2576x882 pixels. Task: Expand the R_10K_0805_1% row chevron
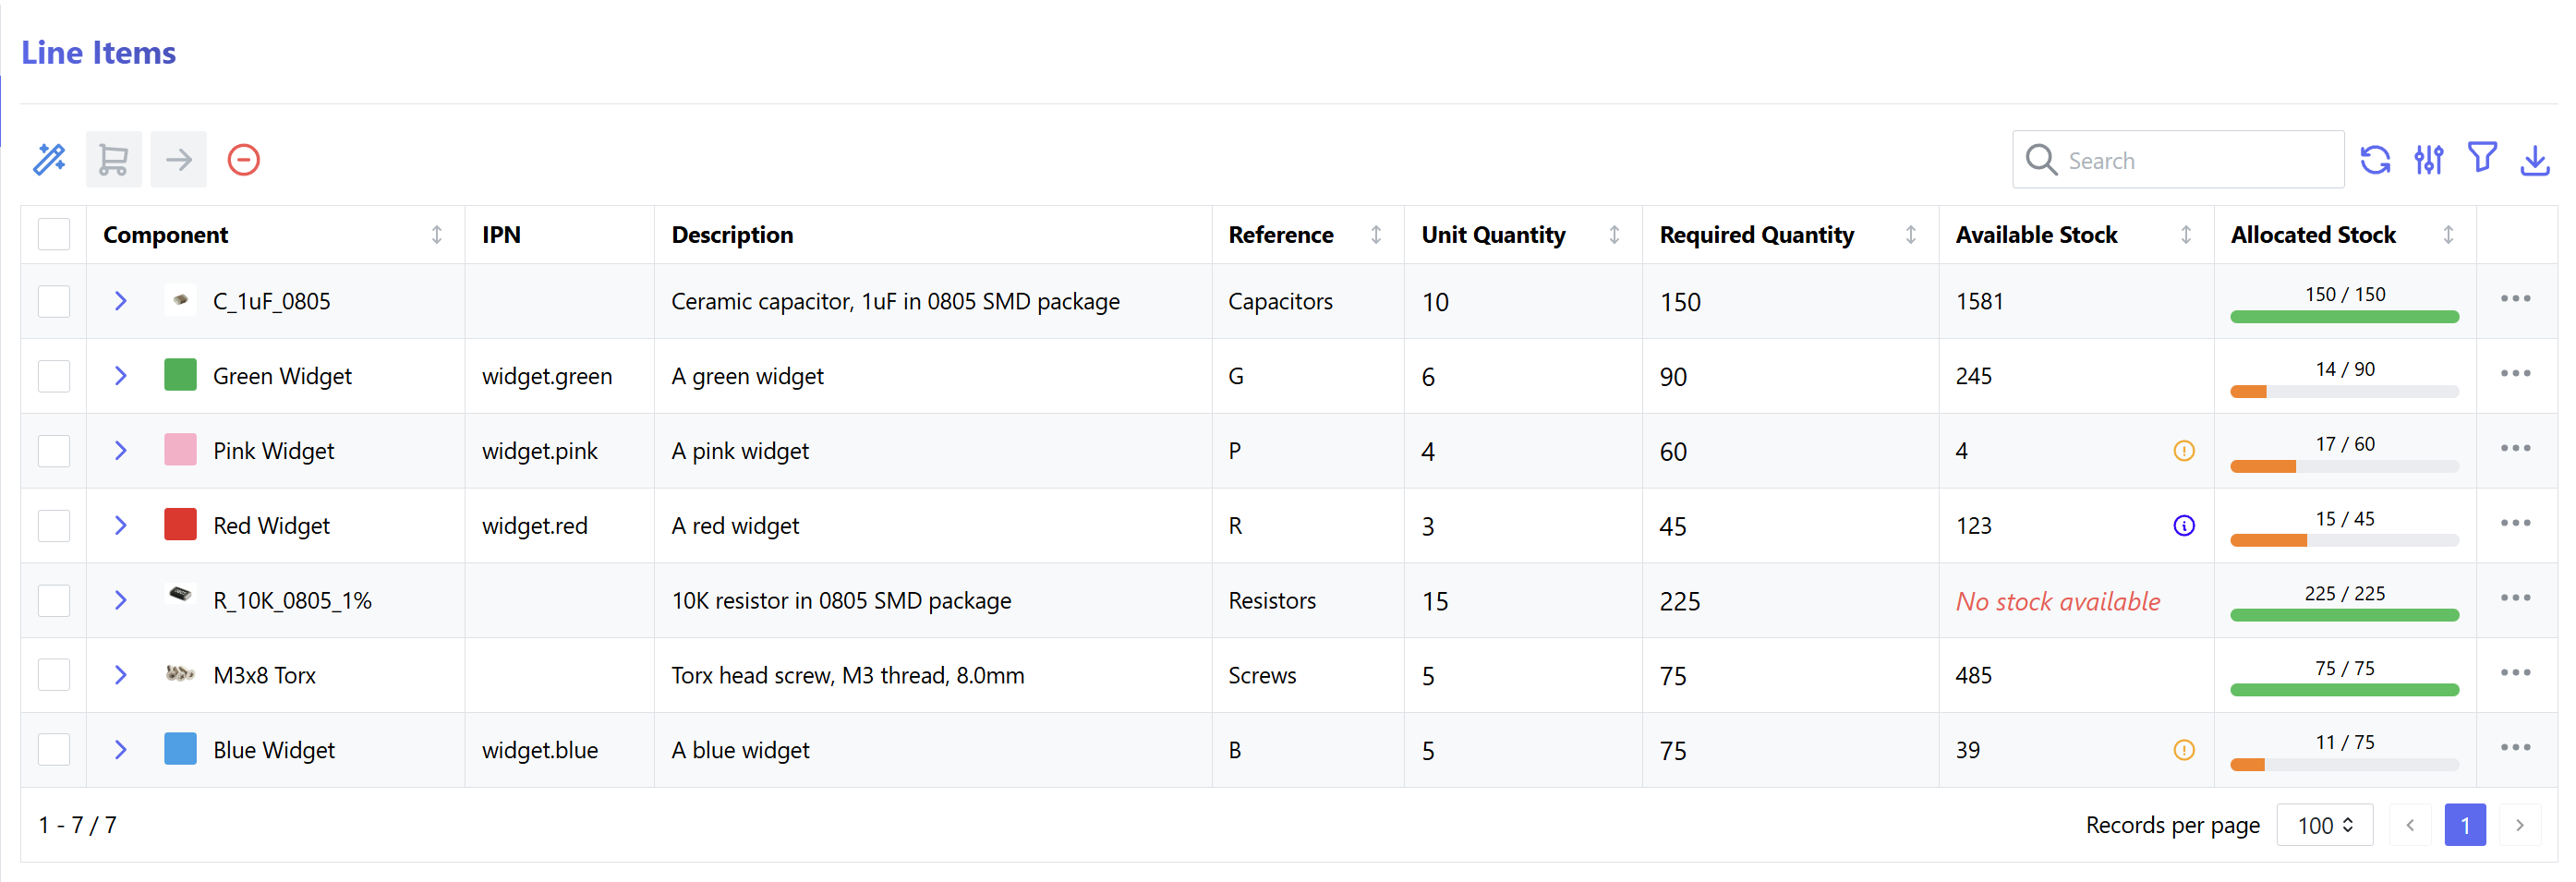coord(121,600)
